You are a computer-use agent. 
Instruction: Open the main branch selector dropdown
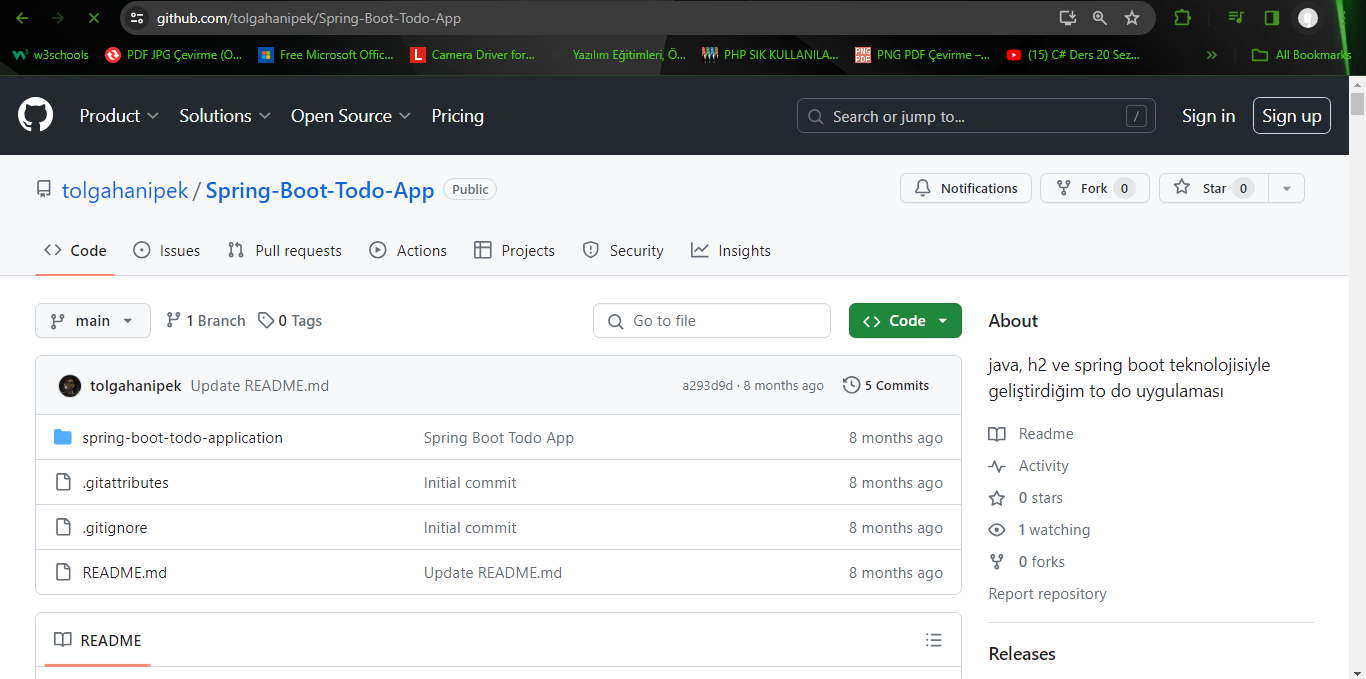pos(93,321)
